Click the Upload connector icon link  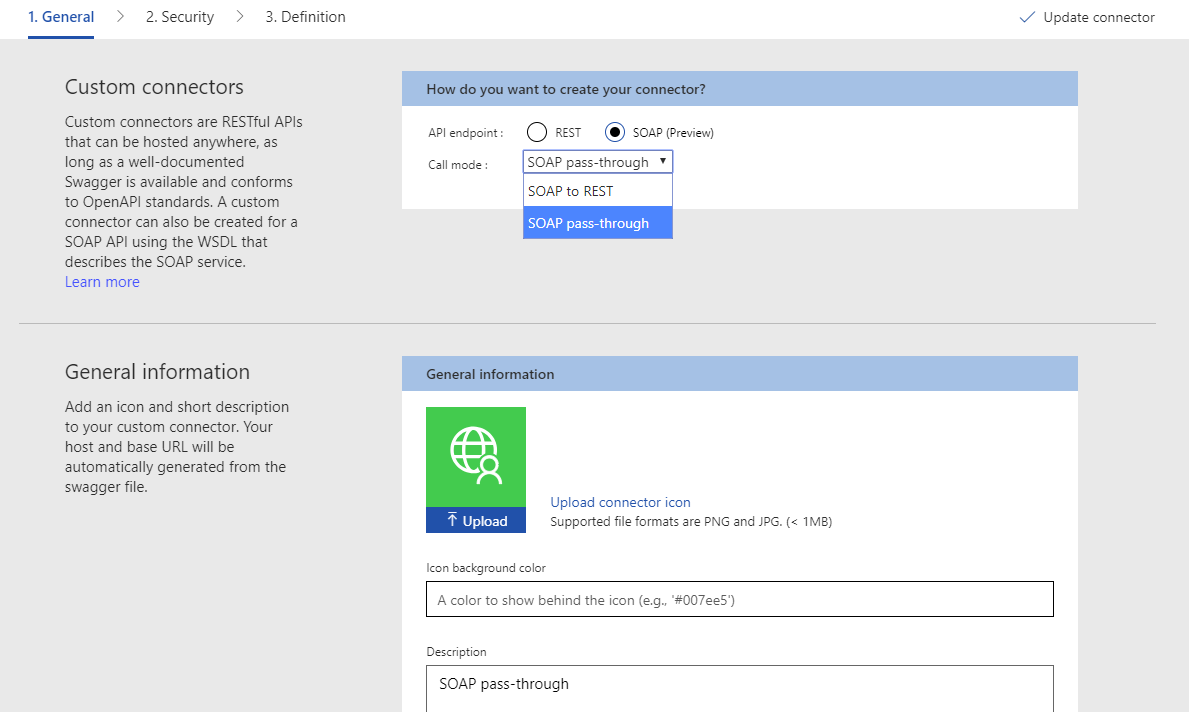pyautogui.click(x=620, y=502)
